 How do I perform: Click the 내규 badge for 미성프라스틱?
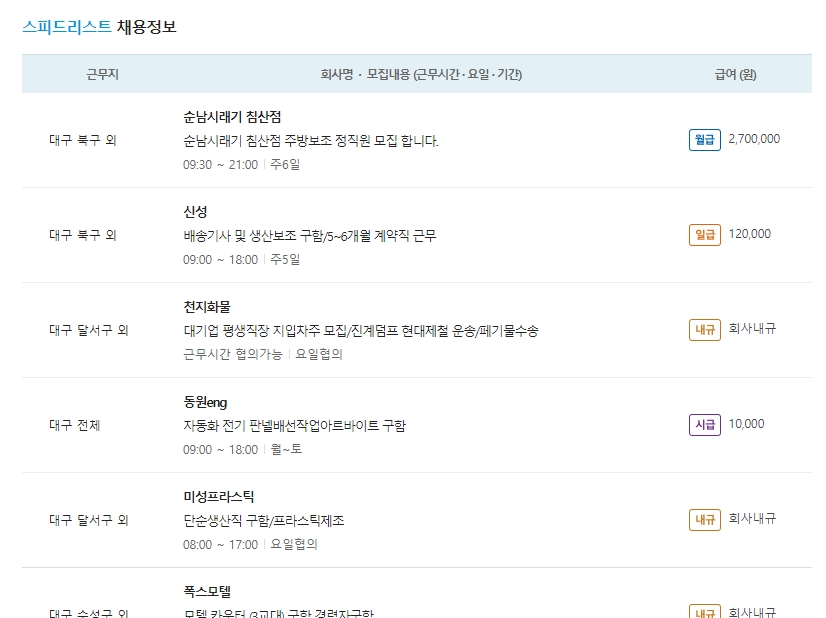705,518
